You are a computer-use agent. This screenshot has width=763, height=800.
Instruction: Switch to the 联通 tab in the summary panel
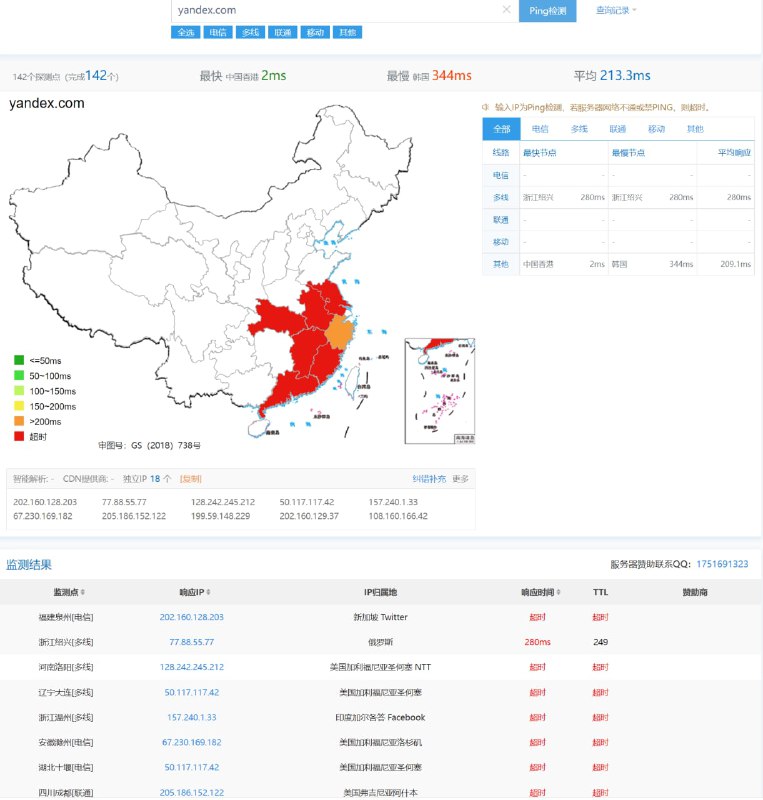(618, 129)
